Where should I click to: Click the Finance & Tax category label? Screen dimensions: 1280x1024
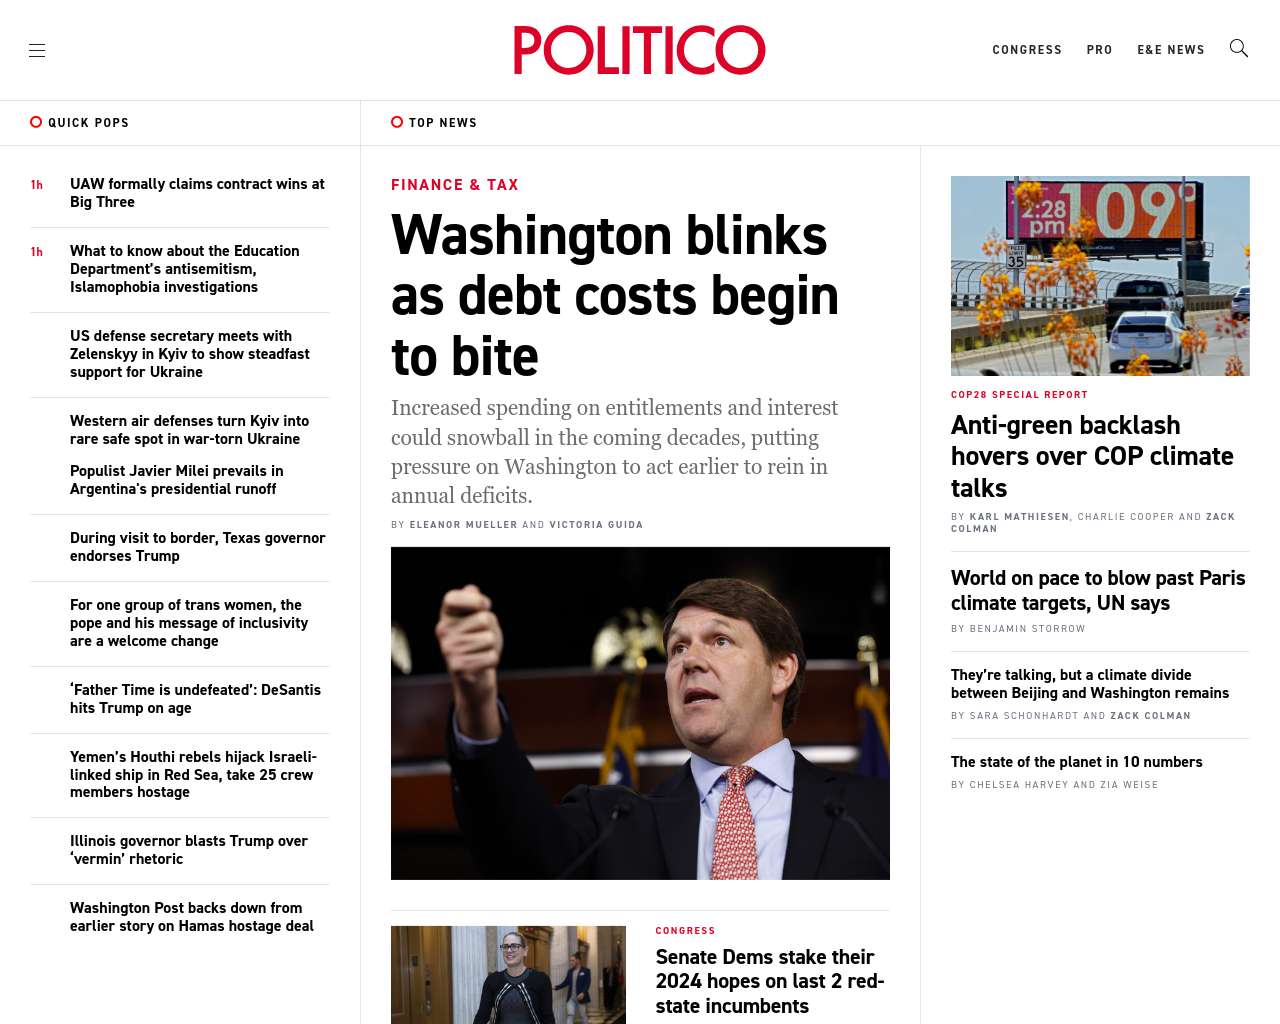click(455, 185)
